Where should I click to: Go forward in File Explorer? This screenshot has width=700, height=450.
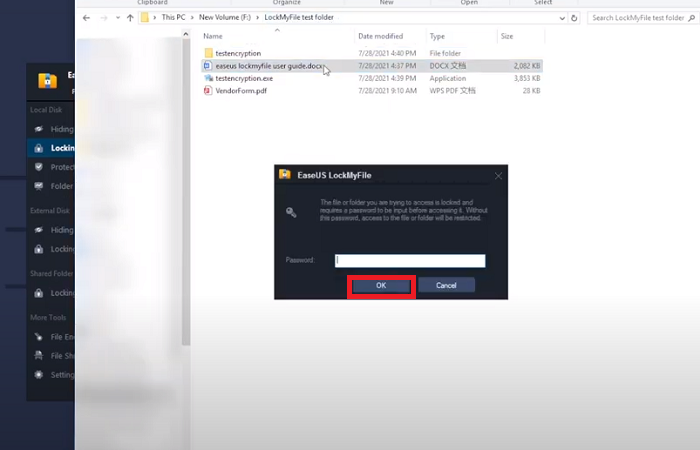click(x=104, y=18)
